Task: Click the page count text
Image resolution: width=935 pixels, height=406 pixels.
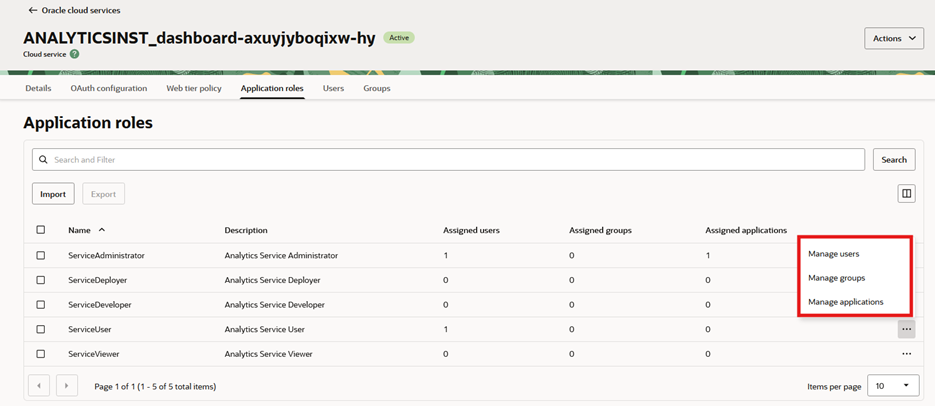Action: click(x=155, y=386)
